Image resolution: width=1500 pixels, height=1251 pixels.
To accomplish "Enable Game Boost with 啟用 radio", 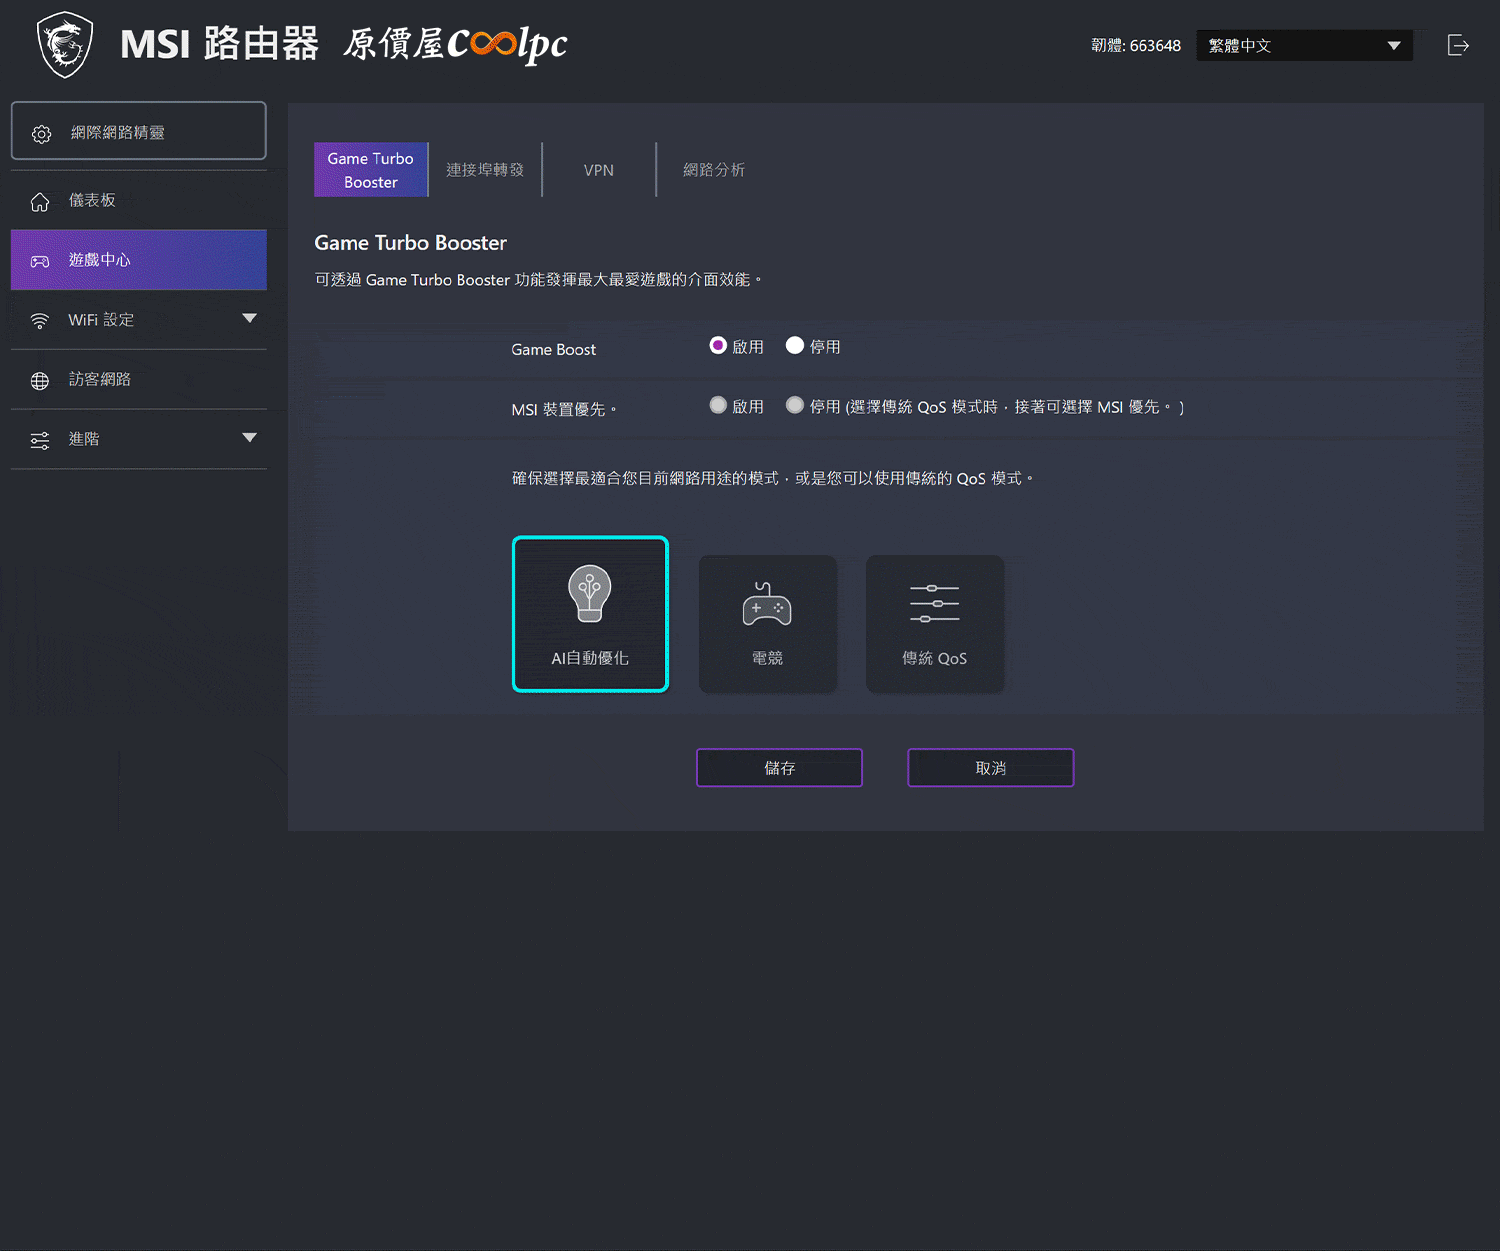I will [718, 345].
